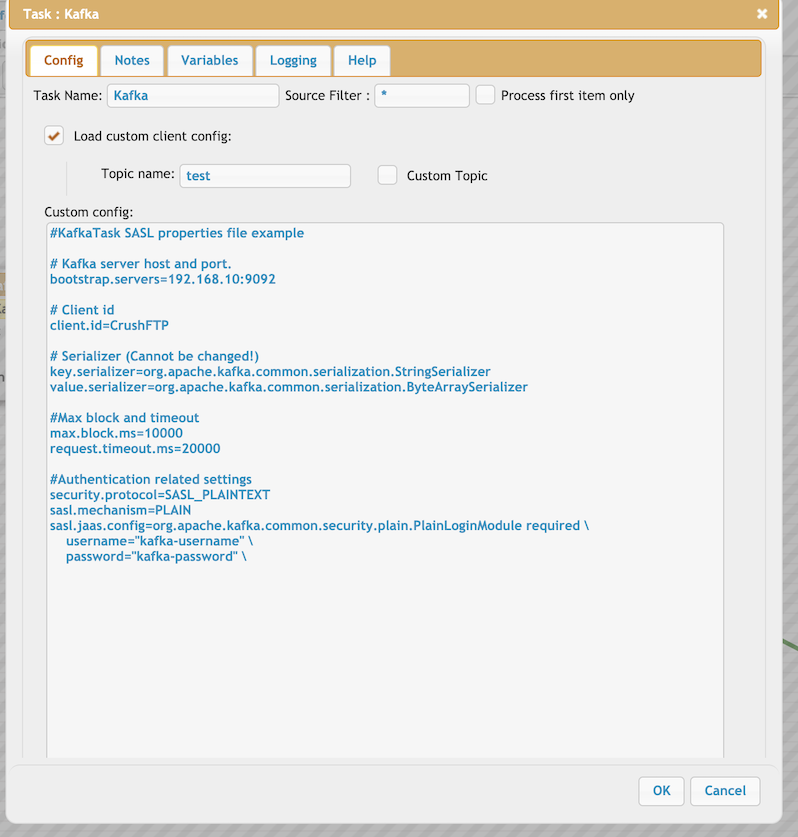This screenshot has width=798, height=837.
Task: Click the Topic name field
Action: point(265,176)
